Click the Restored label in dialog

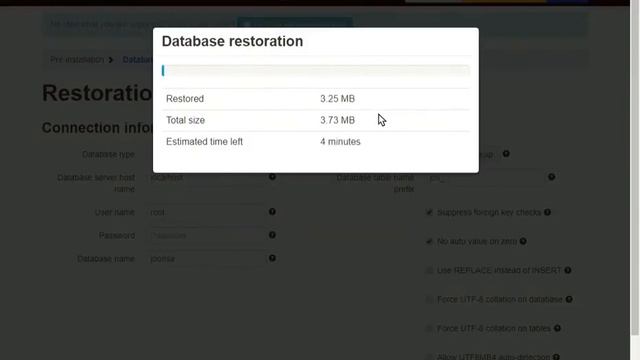pos(184,99)
